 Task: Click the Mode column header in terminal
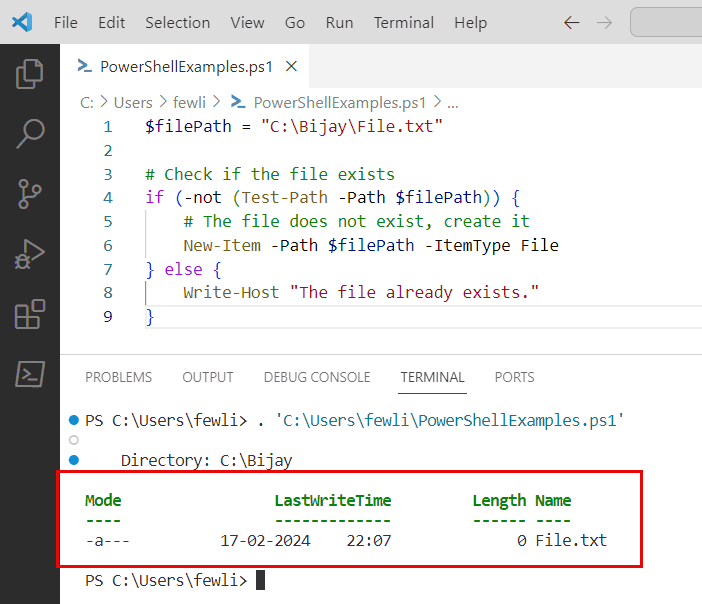(103, 501)
